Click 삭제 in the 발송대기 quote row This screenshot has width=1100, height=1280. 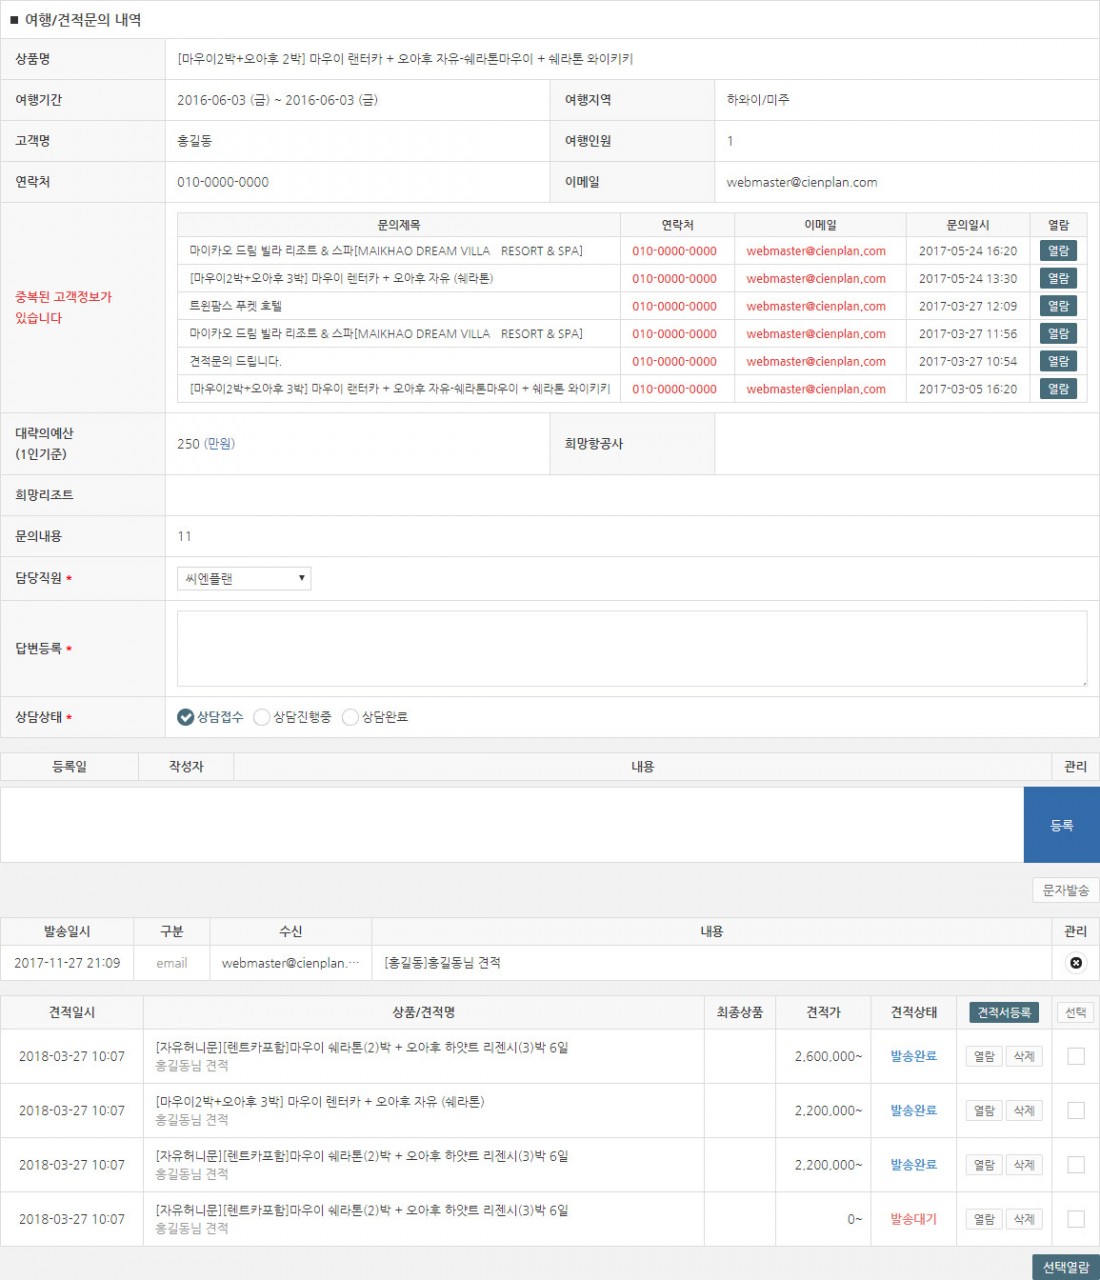[1024, 1219]
